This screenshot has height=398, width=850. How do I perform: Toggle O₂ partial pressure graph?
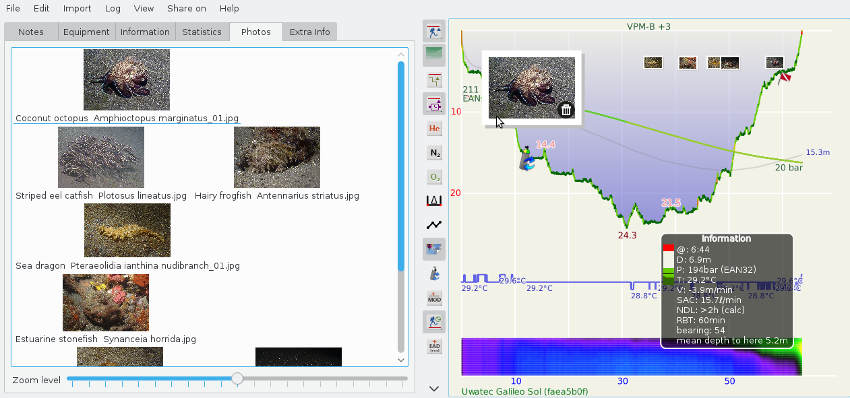(434, 177)
